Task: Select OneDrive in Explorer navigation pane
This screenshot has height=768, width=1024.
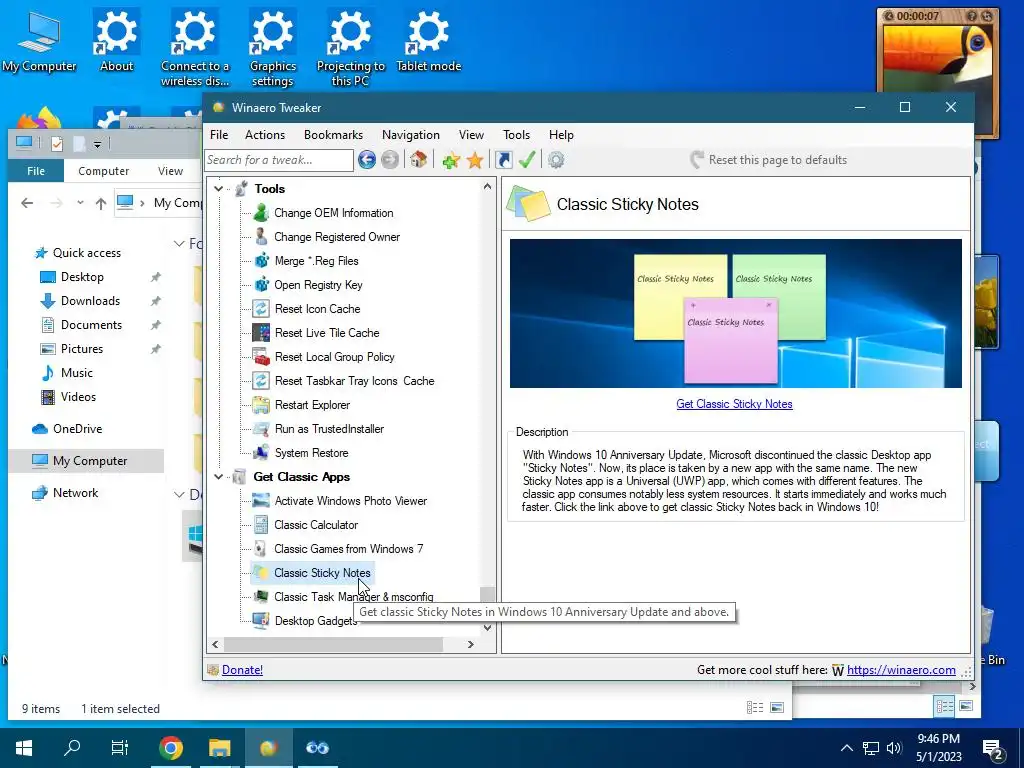Action: pyautogui.click(x=77, y=429)
